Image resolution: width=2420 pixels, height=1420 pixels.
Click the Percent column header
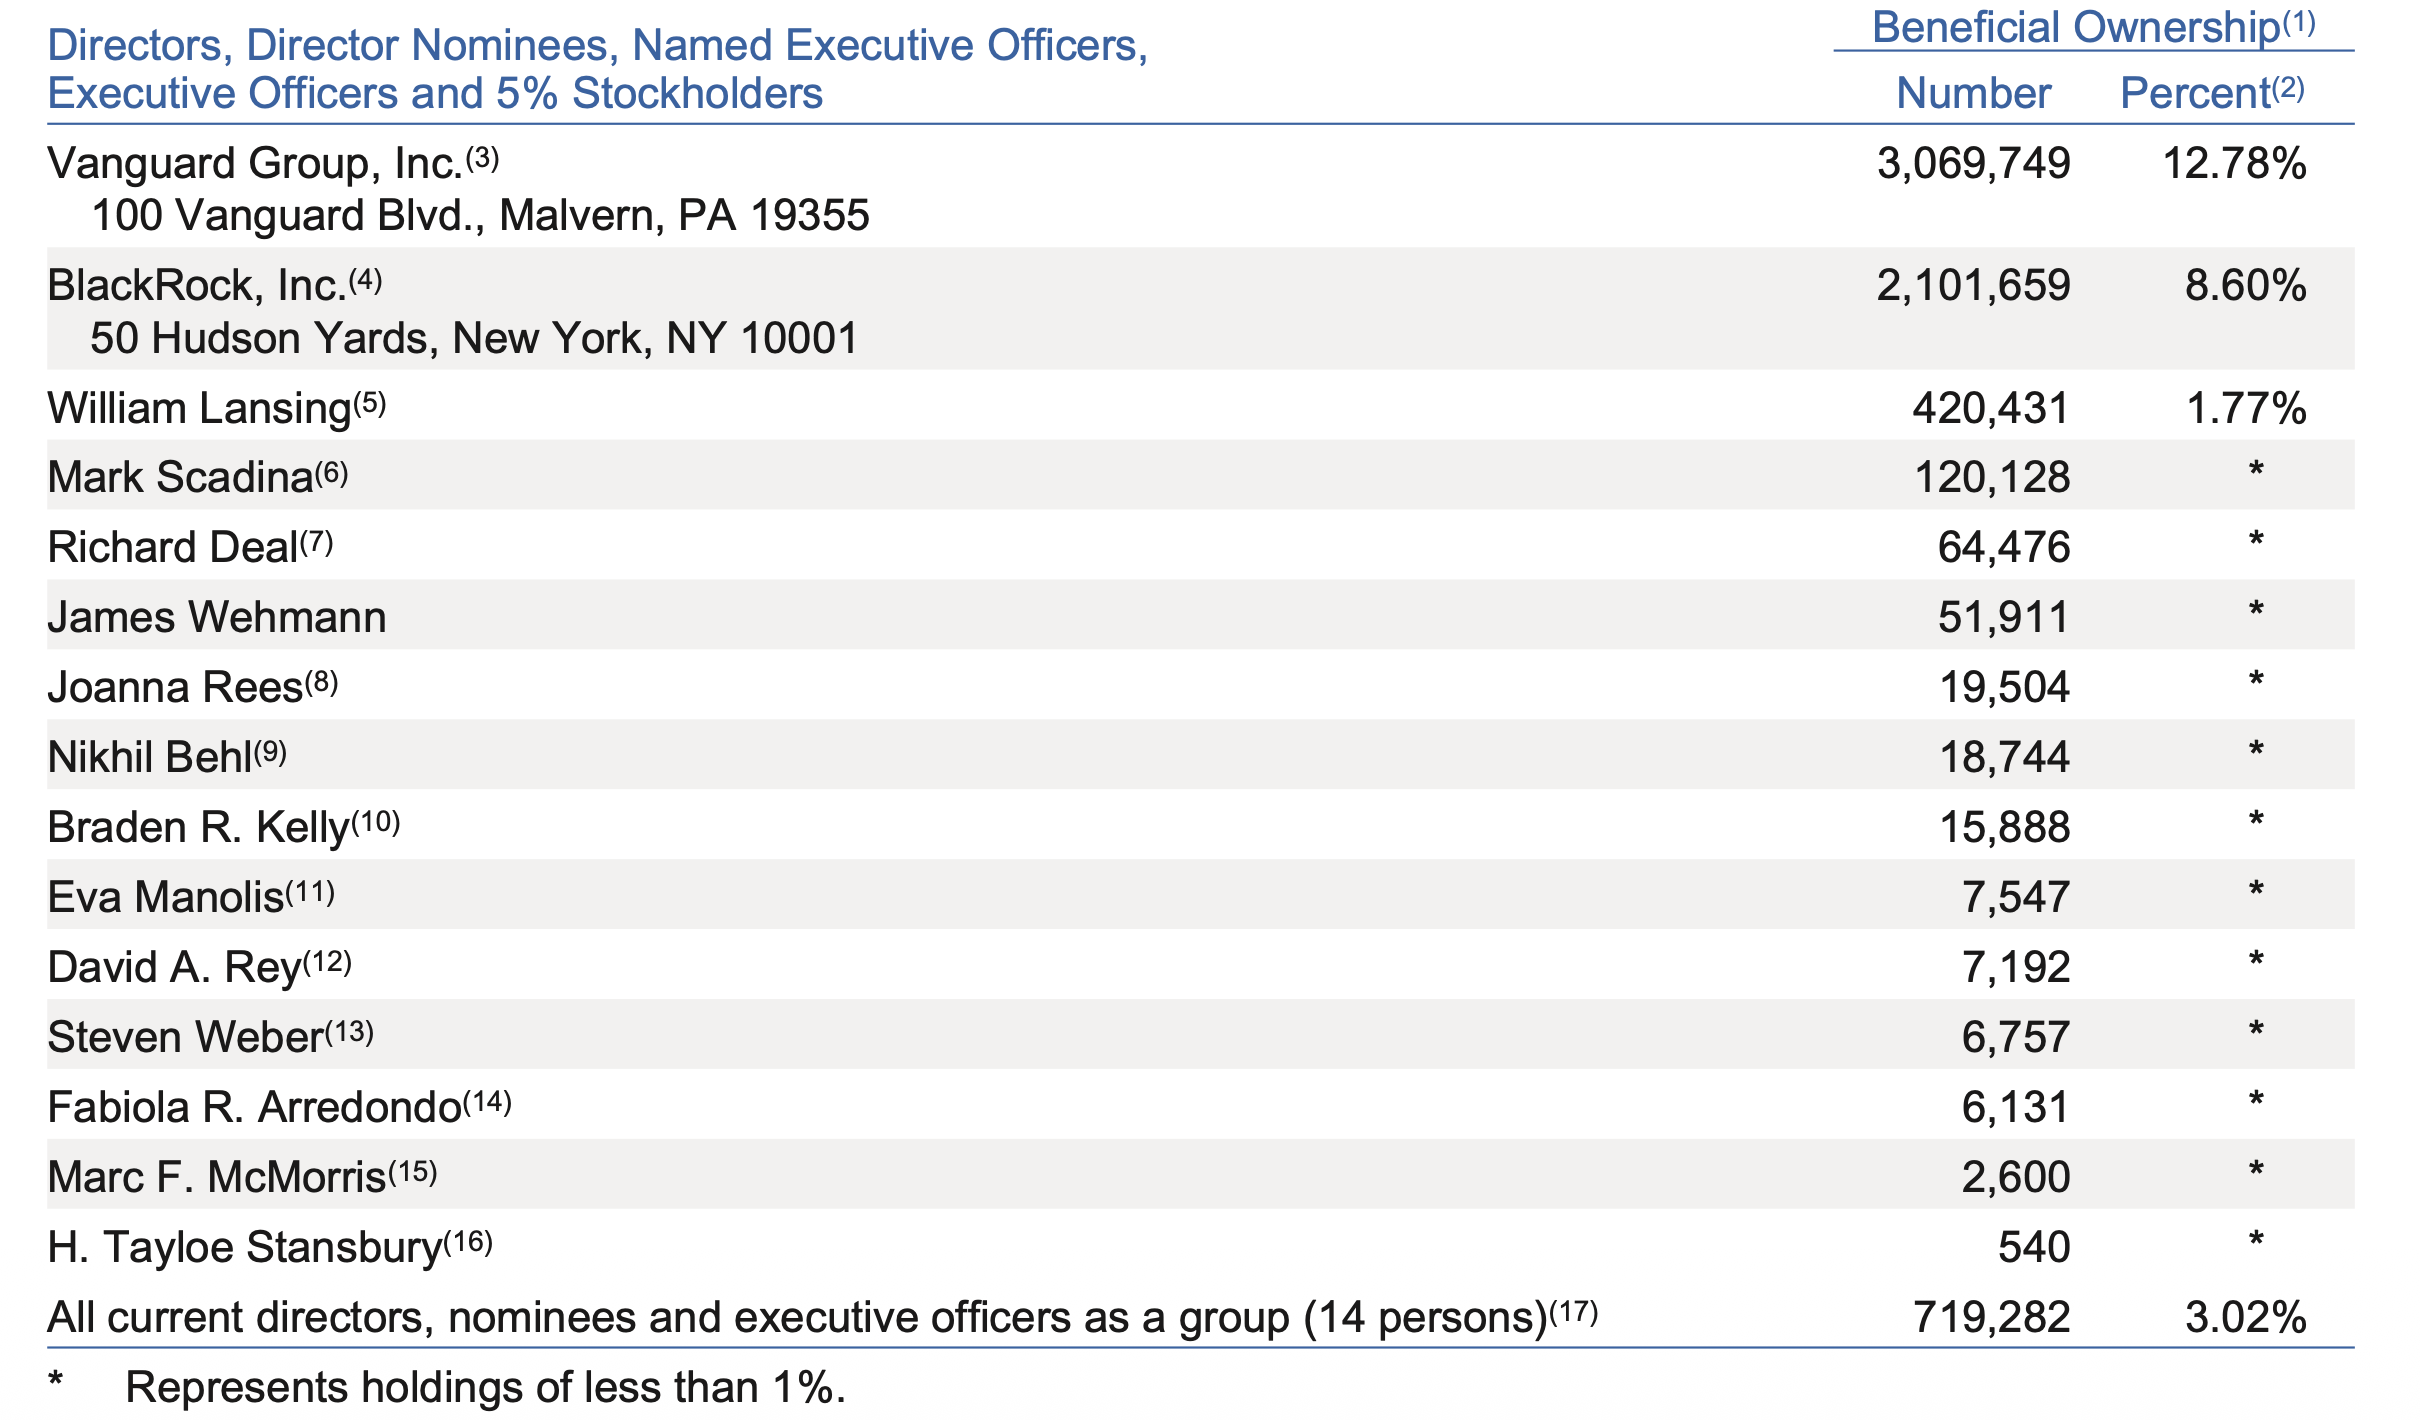coord(2212,93)
